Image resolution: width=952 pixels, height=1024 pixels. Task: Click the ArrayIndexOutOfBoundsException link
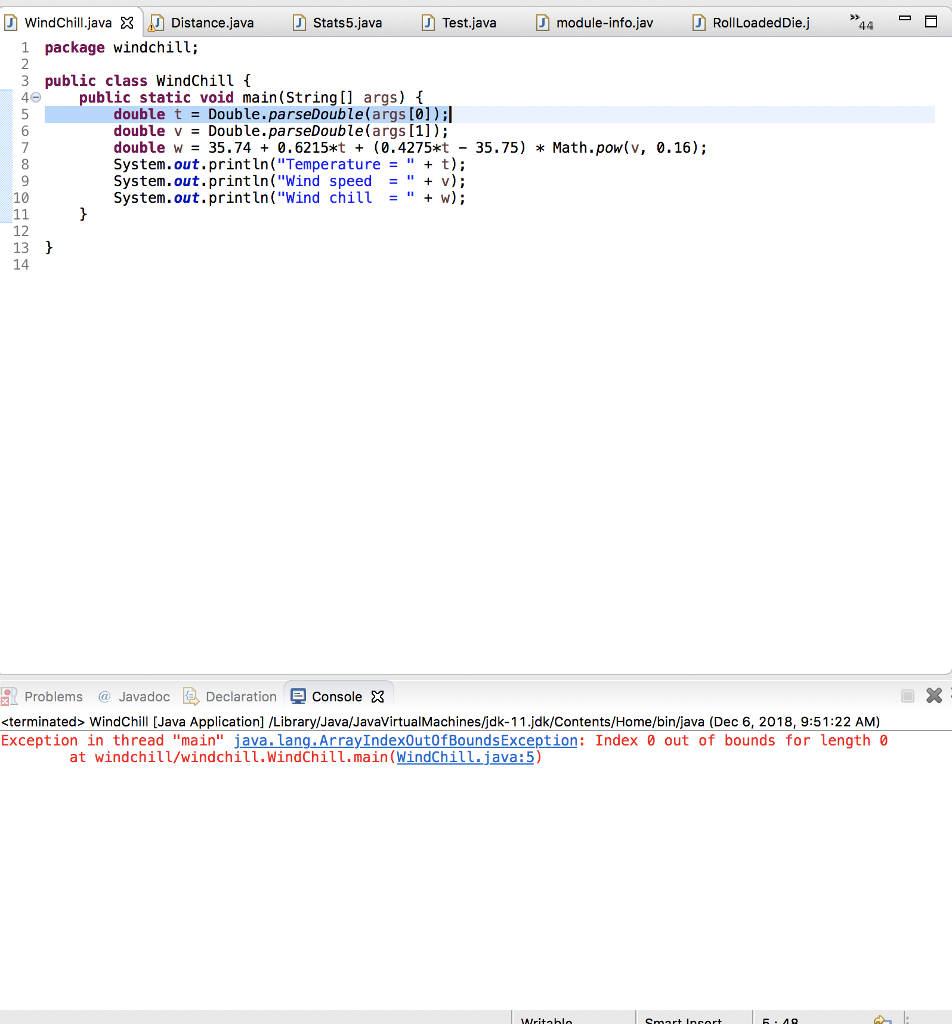403,740
